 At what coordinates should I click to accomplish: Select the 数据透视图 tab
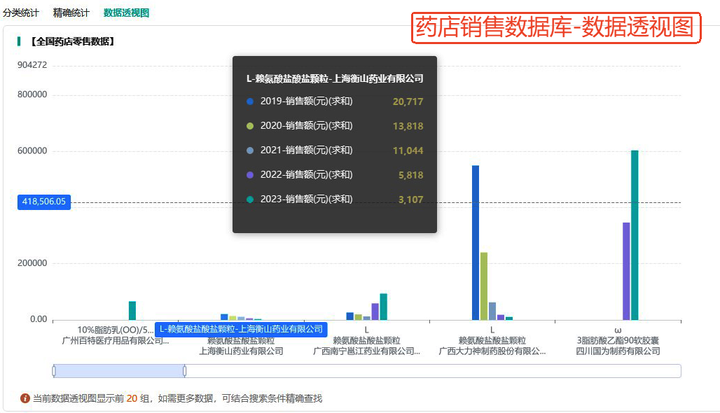[x=126, y=13]
